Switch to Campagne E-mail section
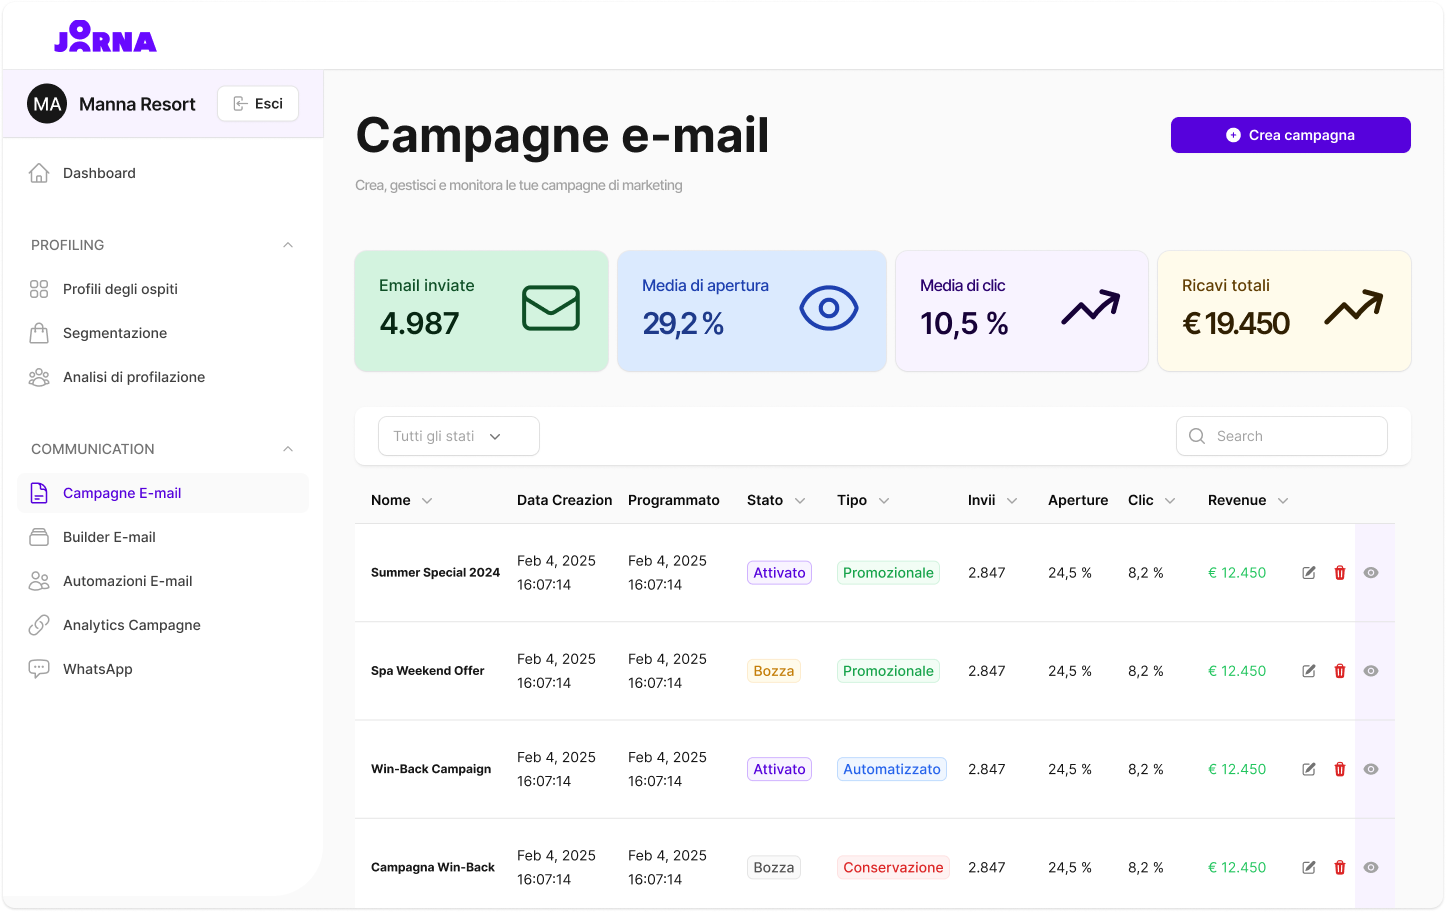This screenshot has width=1446, height=912. (x=122, y=492)
